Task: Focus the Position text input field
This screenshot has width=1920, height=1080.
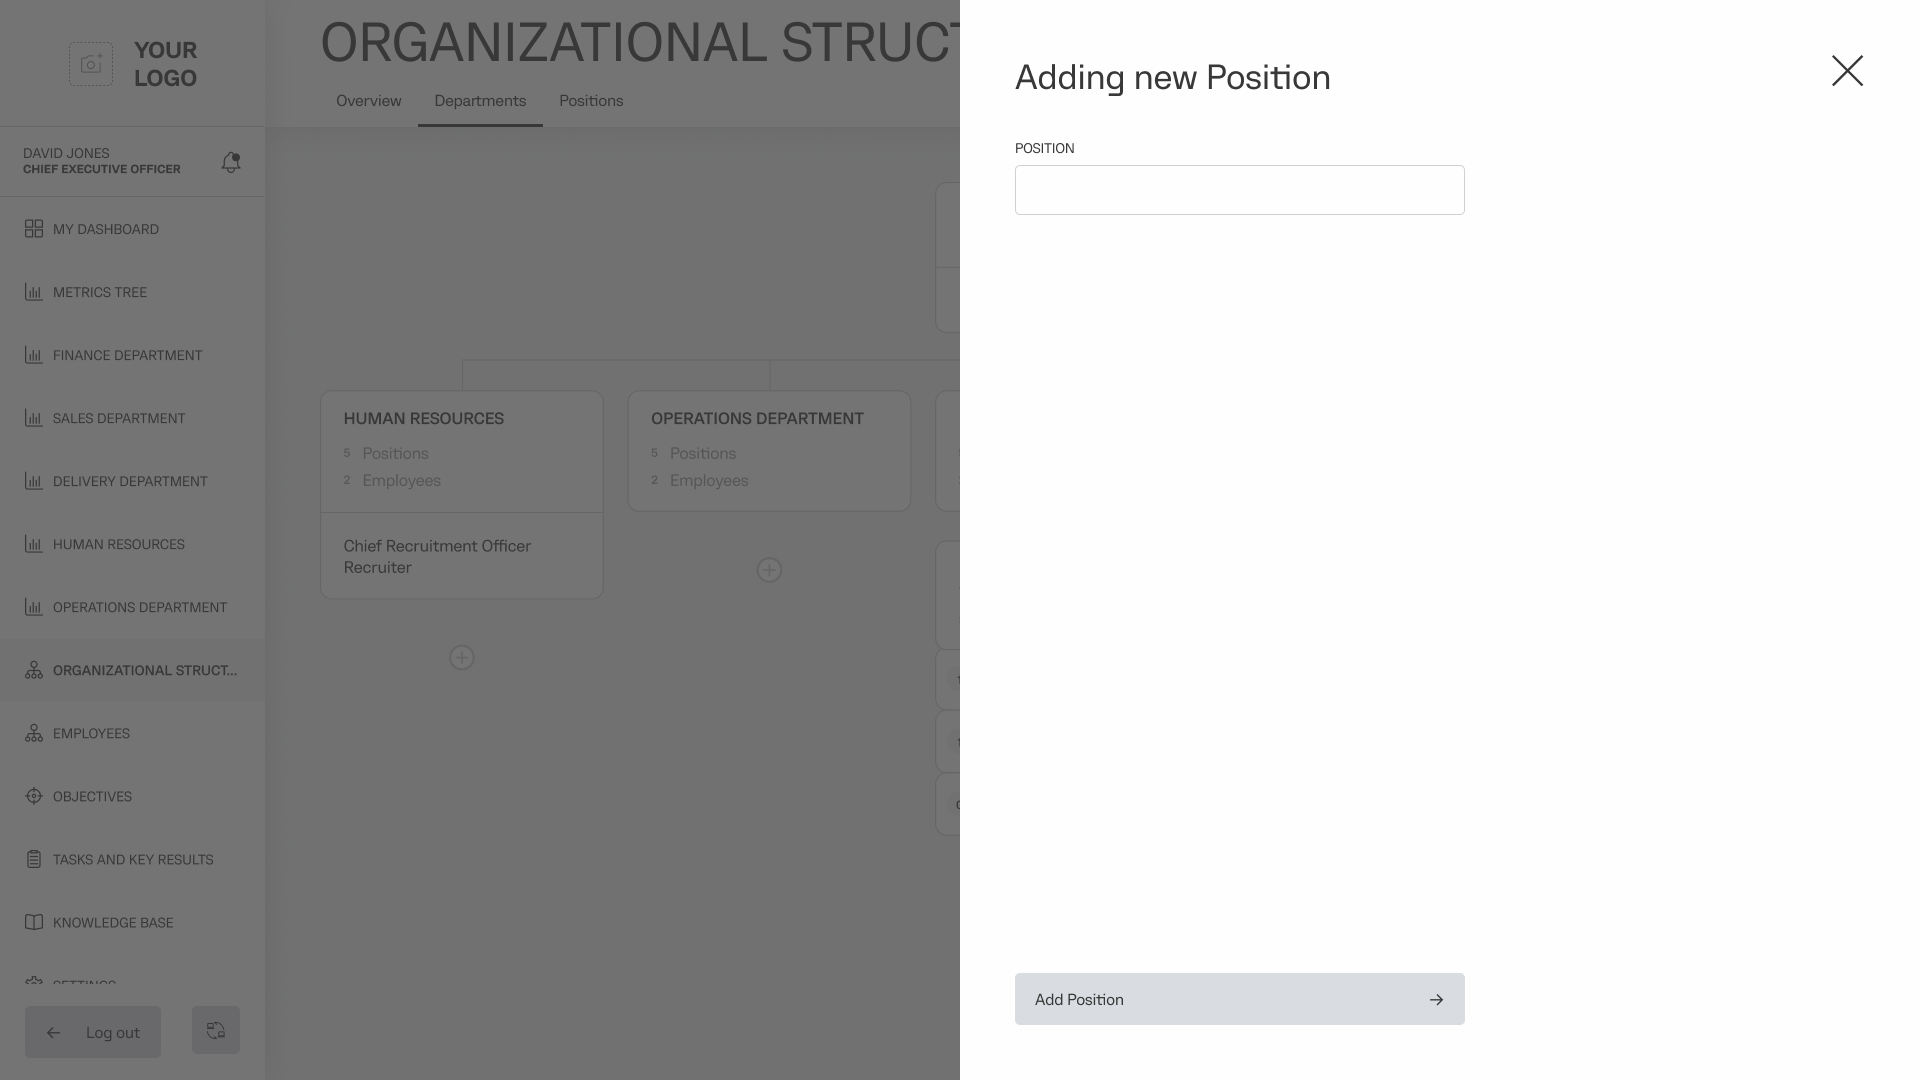Action: click(1239, 190)
